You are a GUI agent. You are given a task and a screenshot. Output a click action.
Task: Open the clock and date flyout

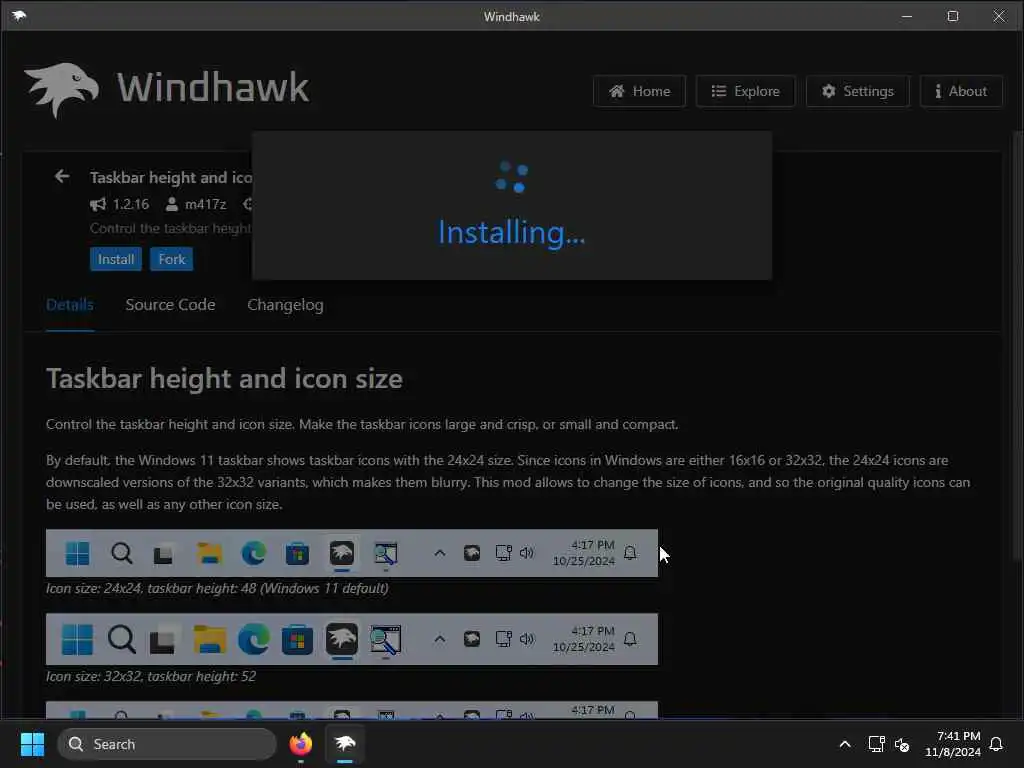pos(953,744)
